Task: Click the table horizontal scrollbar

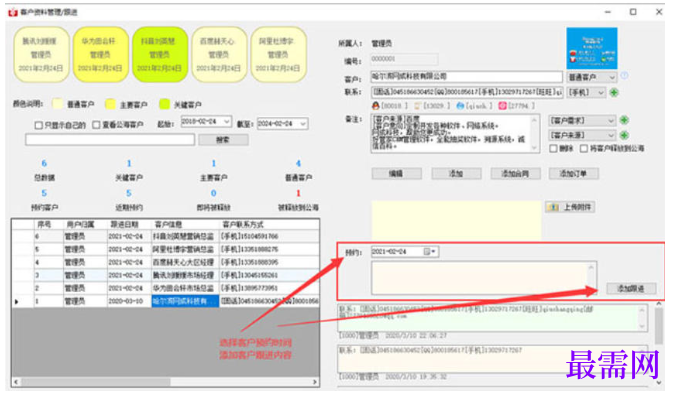Action: [x=166, y=382]
